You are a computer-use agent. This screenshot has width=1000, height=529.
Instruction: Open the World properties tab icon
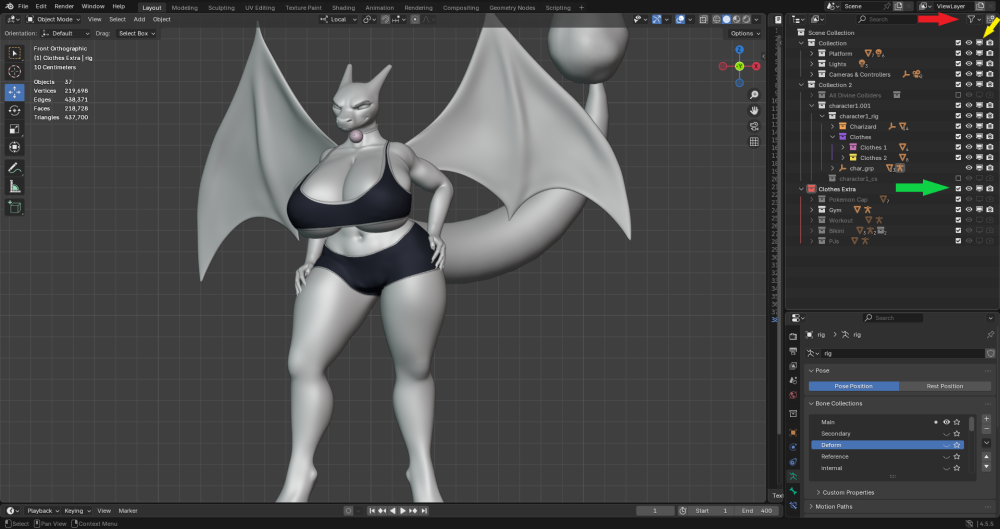pos(793,395)
